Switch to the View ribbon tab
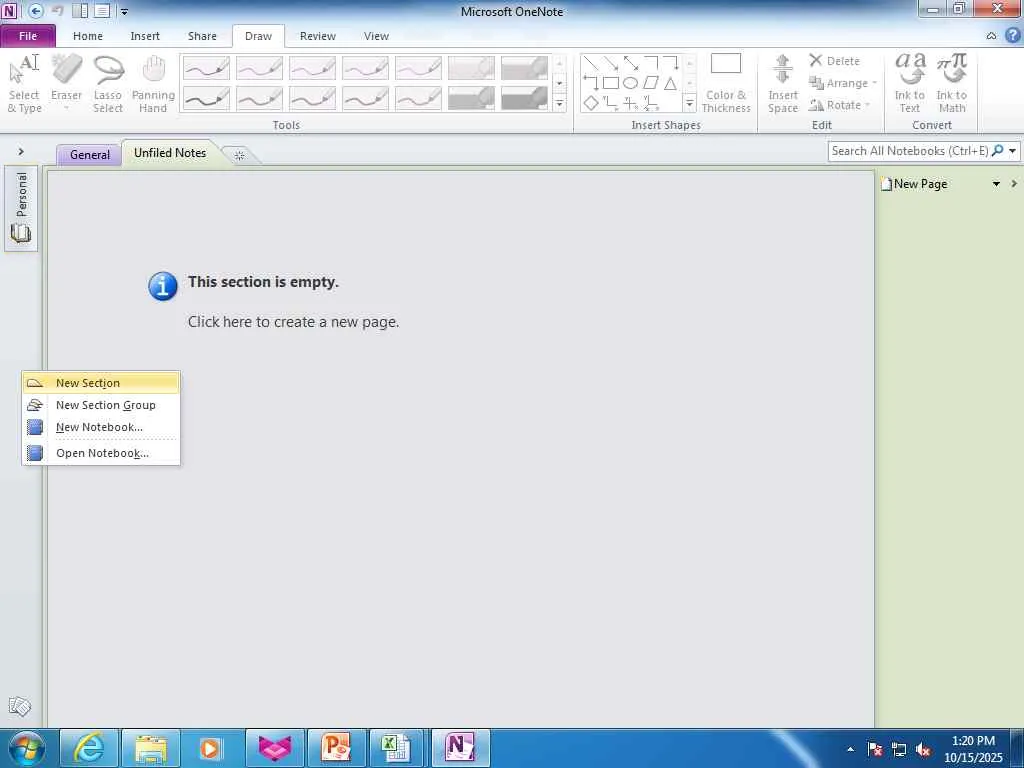 pos(376,36)
